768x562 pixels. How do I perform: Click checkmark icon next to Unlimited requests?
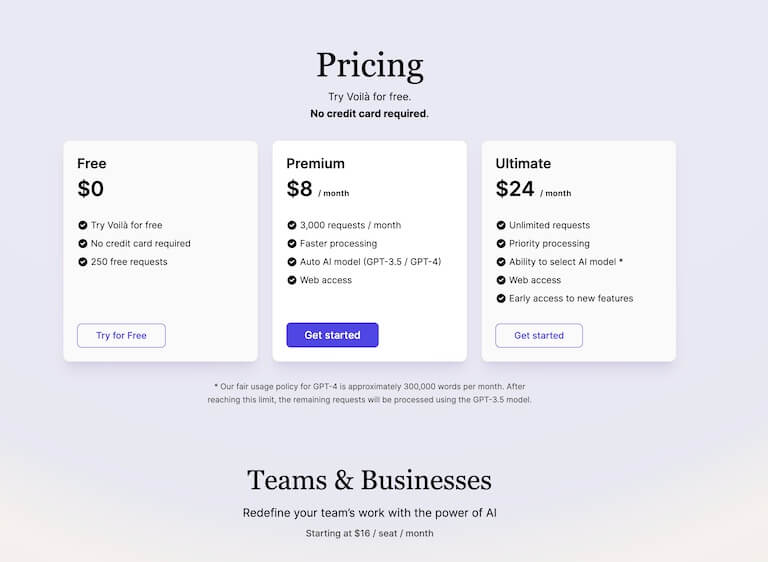501,225
